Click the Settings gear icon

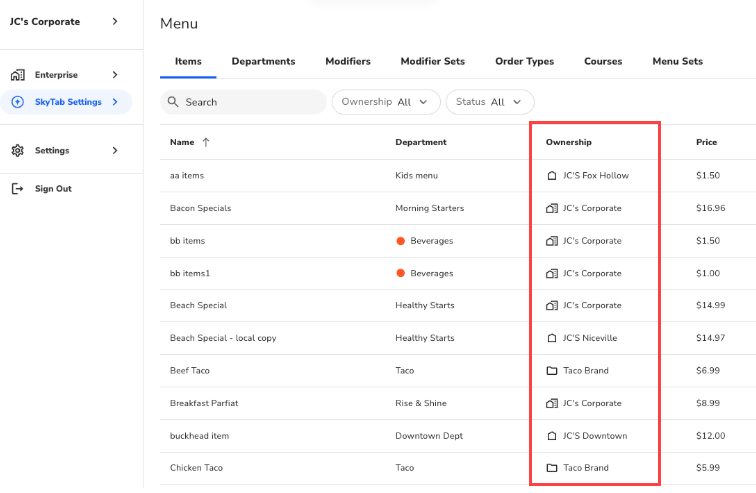point(17,151)
